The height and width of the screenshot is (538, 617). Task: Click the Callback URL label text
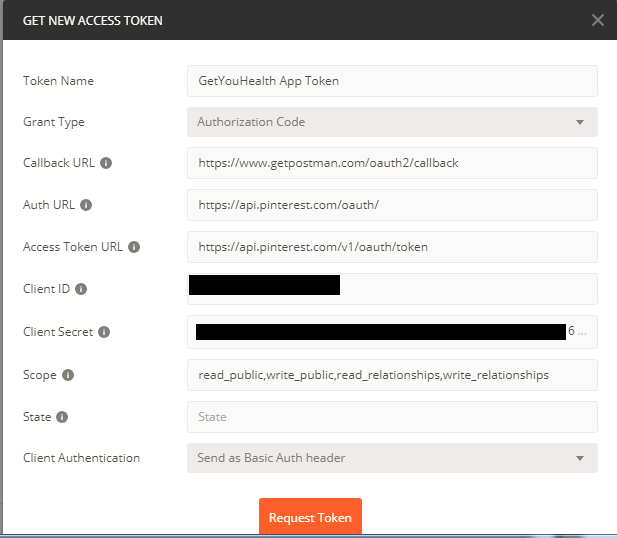tap(59, 163)
